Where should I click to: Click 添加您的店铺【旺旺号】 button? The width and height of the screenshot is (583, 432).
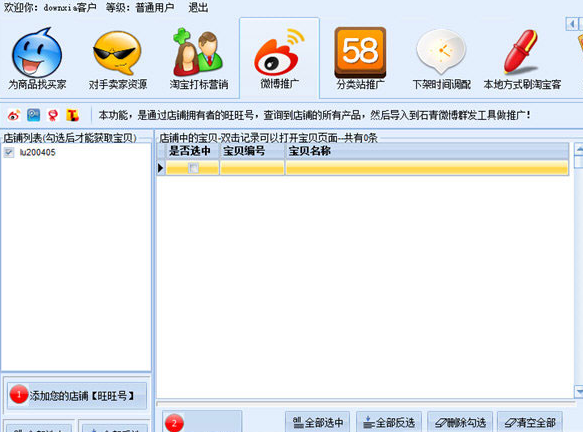click(77, 396)
